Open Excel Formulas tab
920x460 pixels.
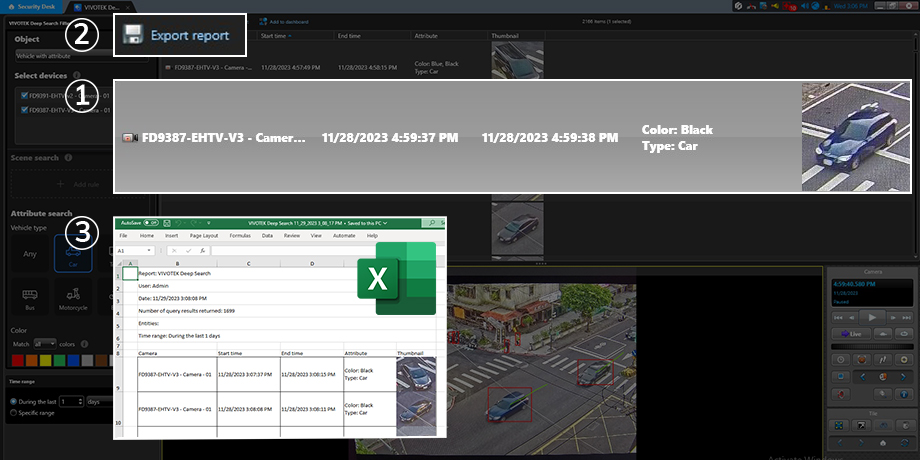click(240, 235)
